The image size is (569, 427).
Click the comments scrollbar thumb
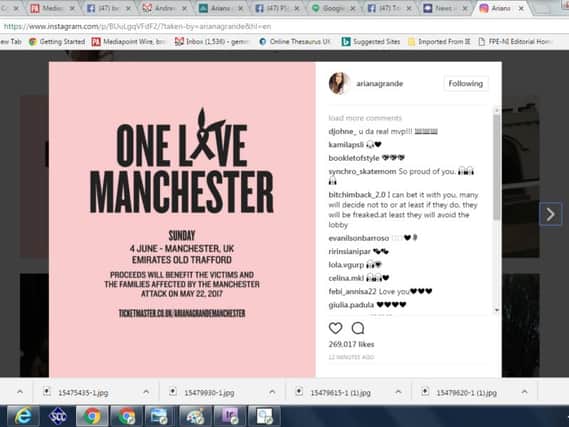(496, 167)
